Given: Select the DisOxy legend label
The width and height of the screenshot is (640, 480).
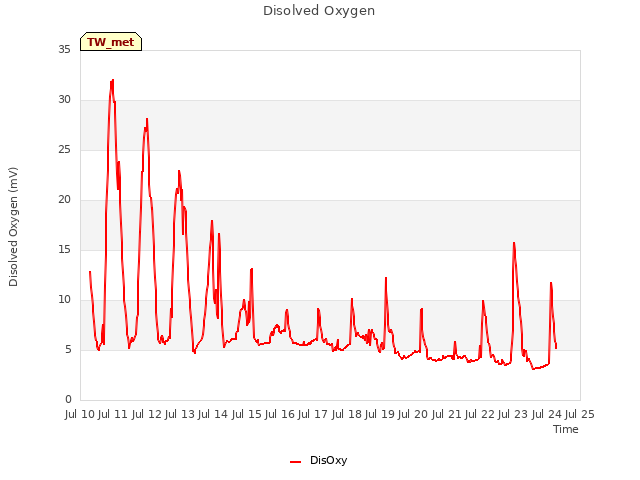Looking at the screenshot, I should (328, 460).
